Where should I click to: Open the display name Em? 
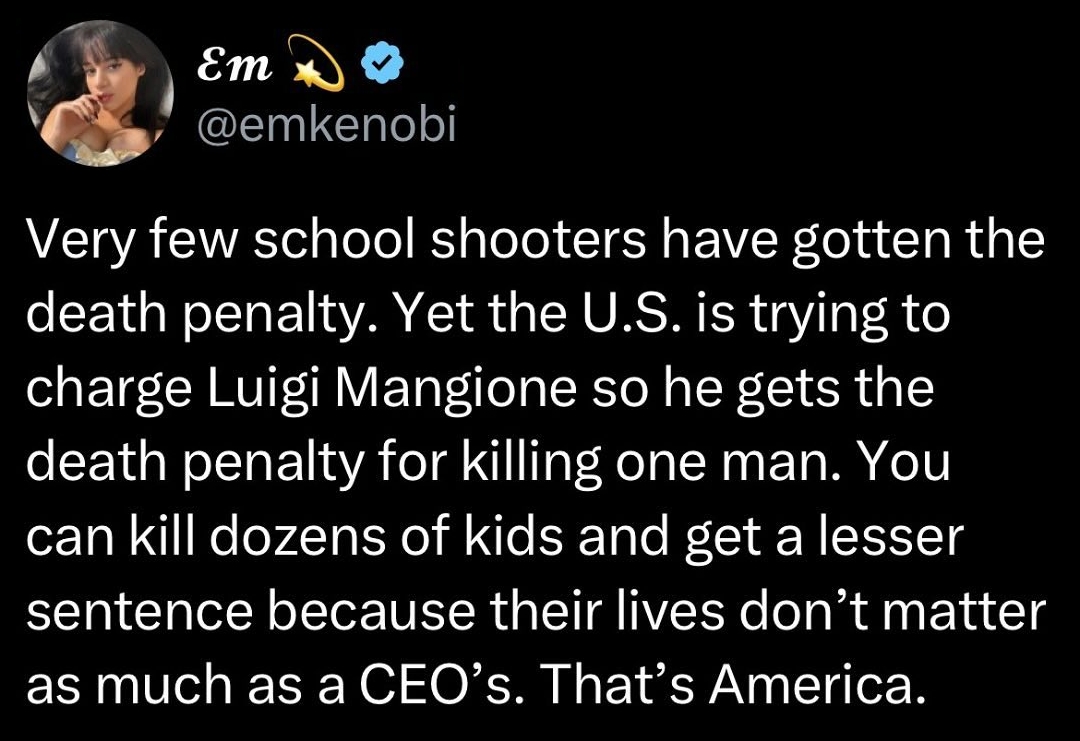point(234,67)
